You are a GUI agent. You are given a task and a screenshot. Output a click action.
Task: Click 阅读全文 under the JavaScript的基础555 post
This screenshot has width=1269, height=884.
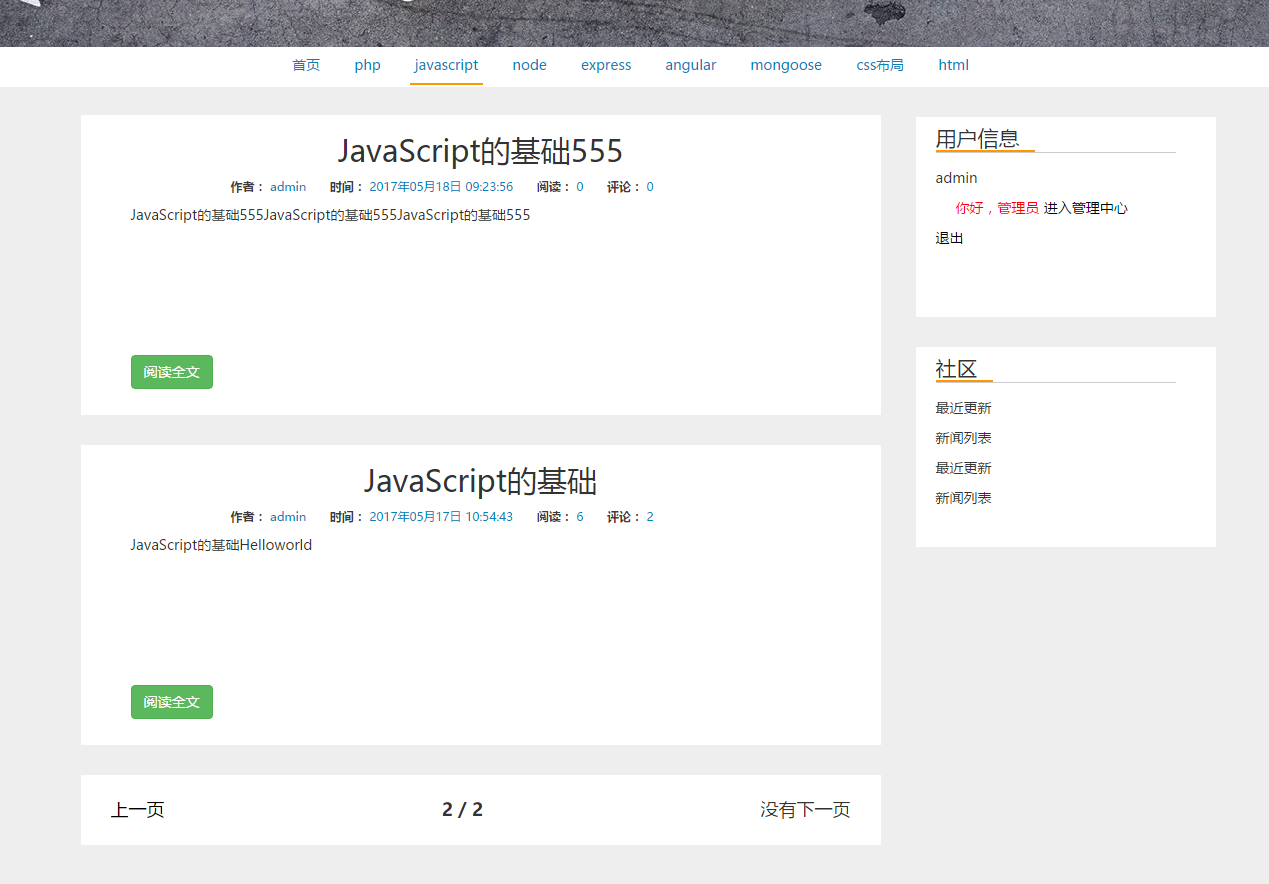[x=172, y=372]
